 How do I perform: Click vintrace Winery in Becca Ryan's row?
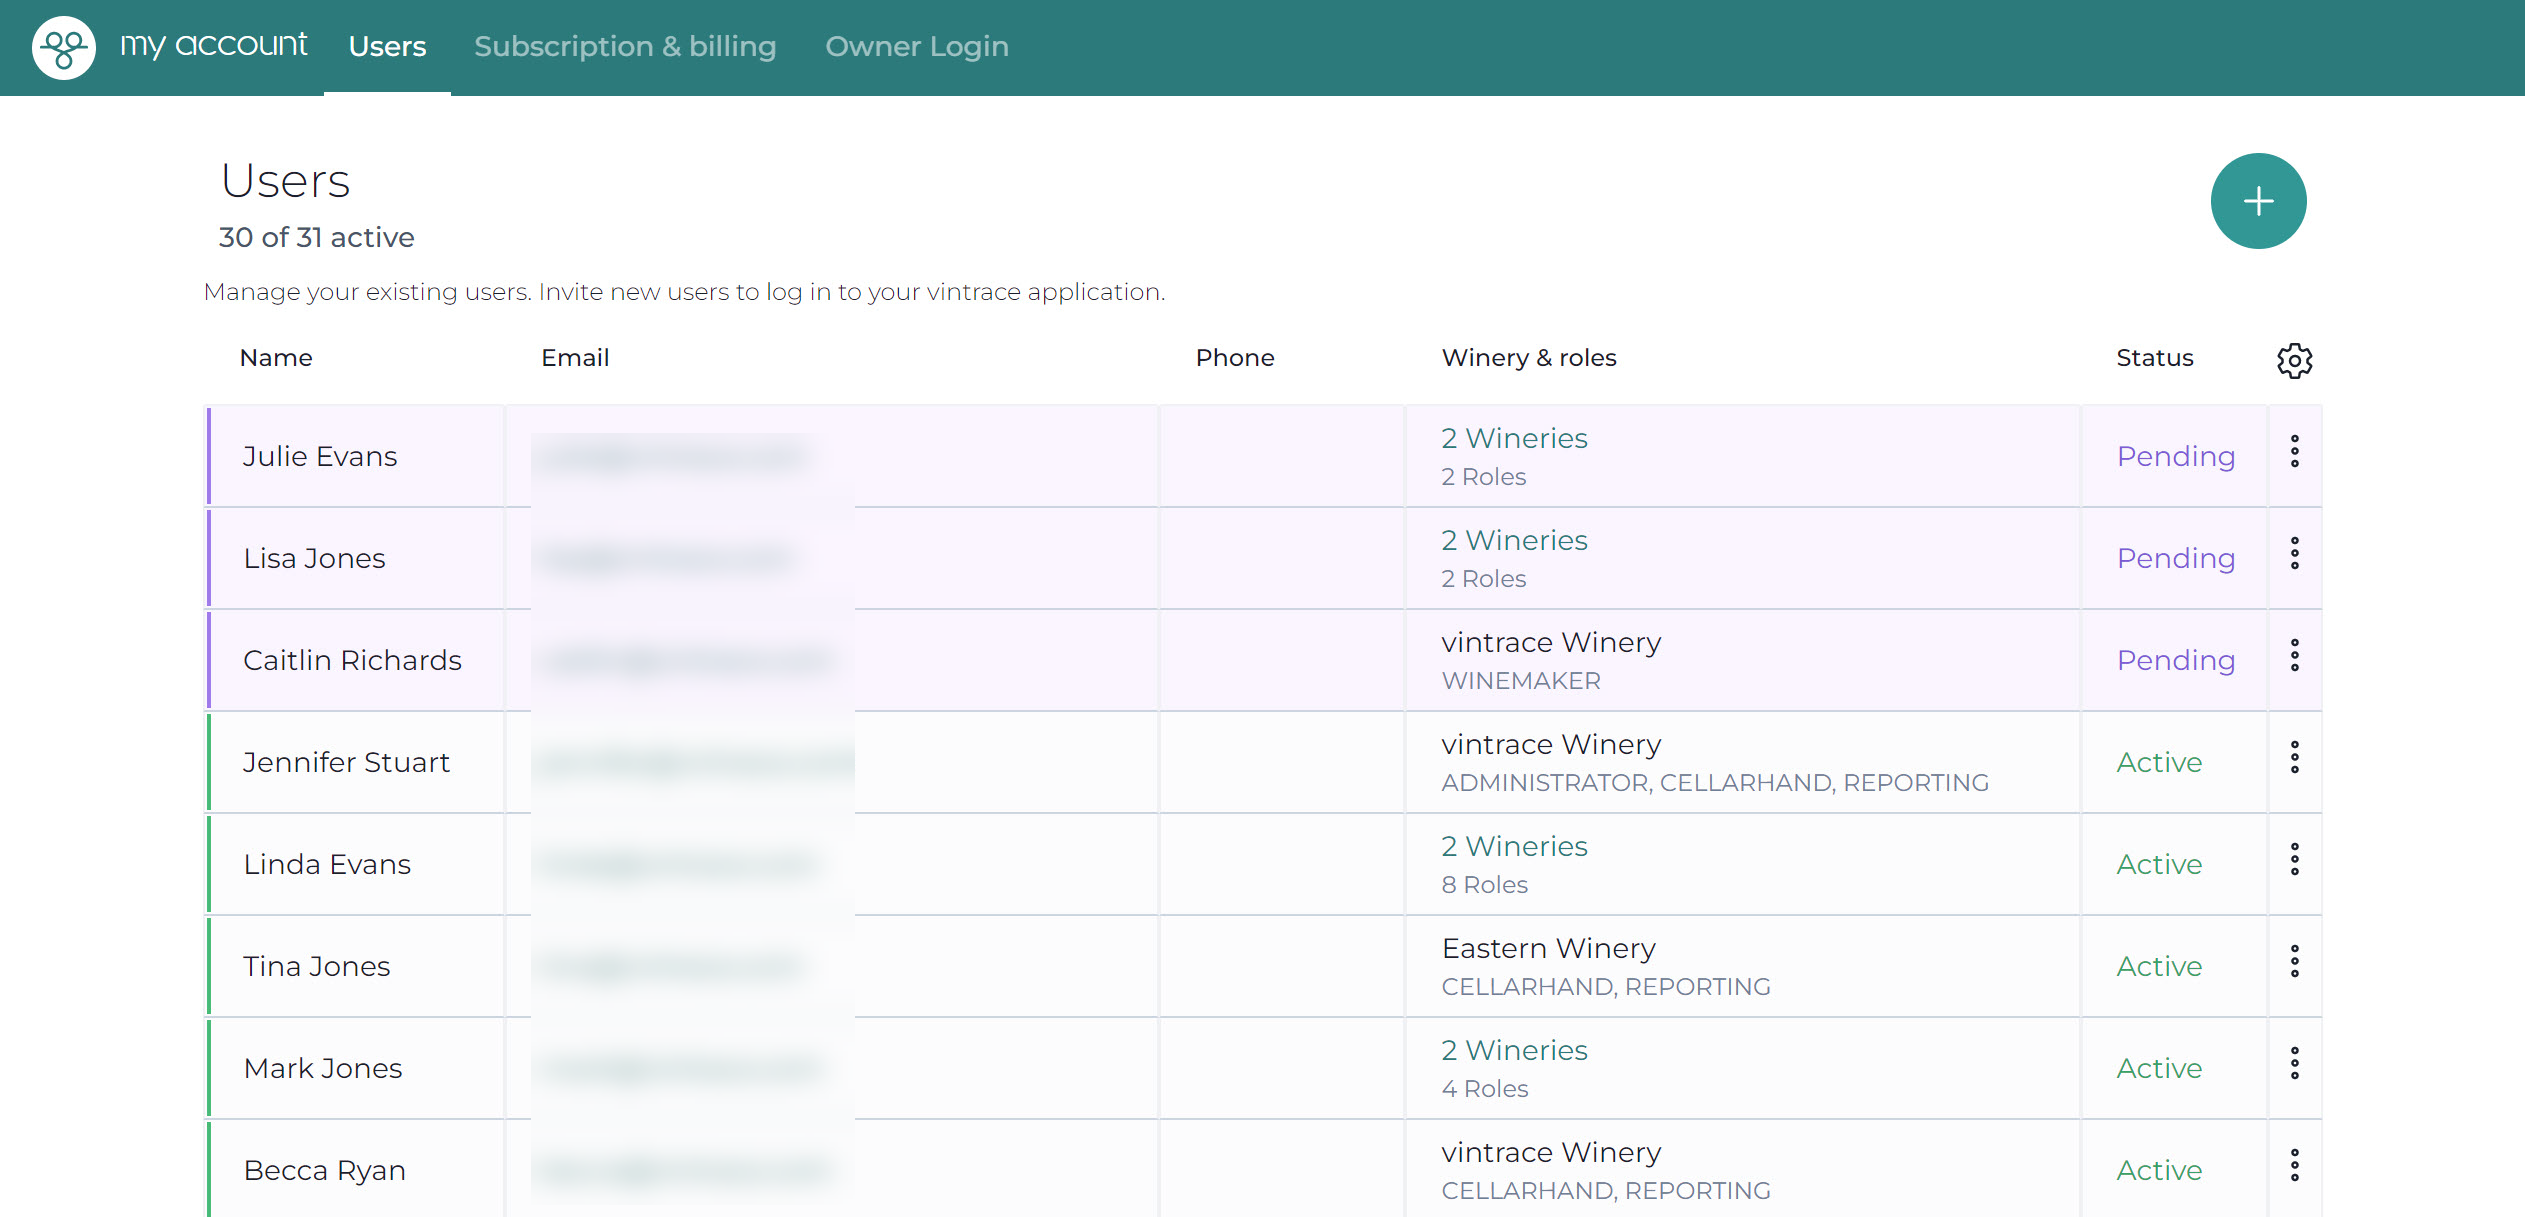(x=1551, y=1152)
